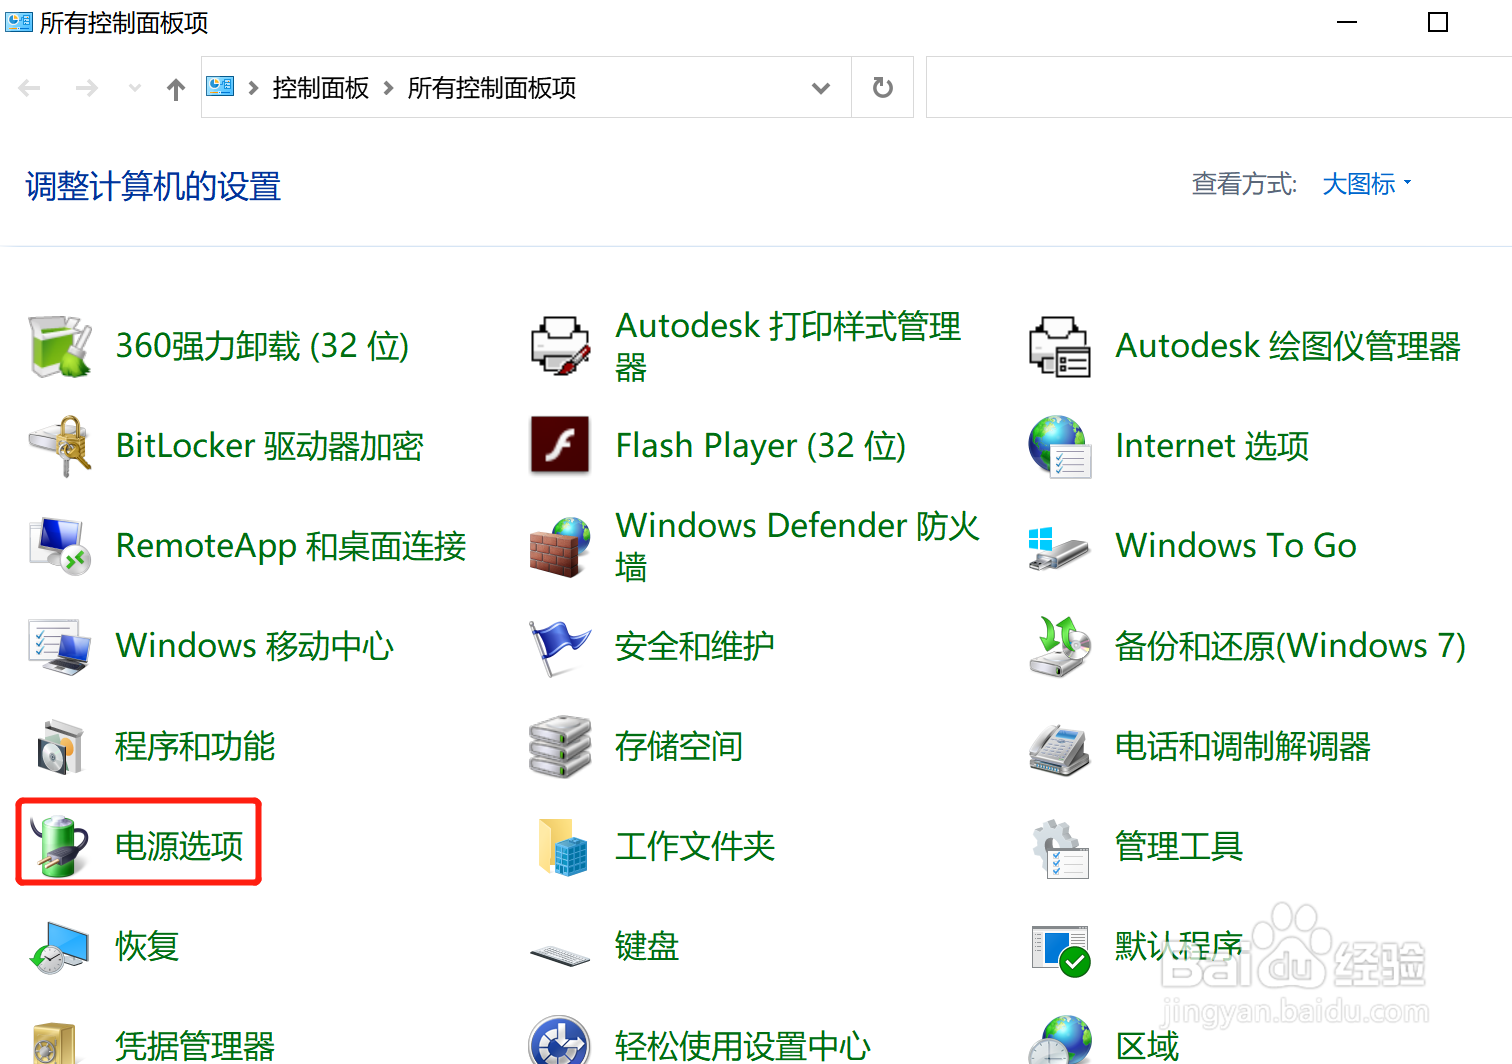Open the Flash Player red icon
The height and width of the screenshot is (1064, 1512).
click(x=560, y=445)
